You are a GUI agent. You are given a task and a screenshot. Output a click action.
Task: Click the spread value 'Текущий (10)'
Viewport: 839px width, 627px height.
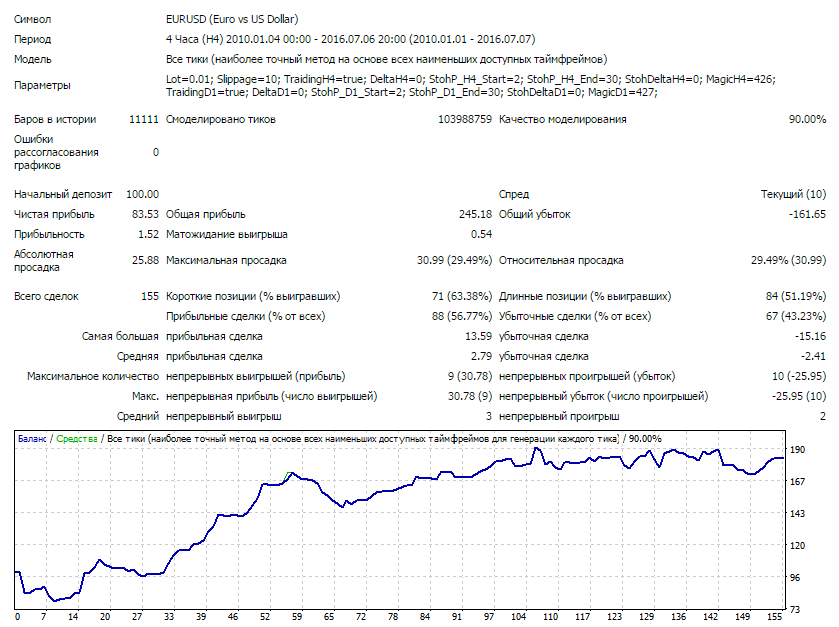(x=793, y=194)
